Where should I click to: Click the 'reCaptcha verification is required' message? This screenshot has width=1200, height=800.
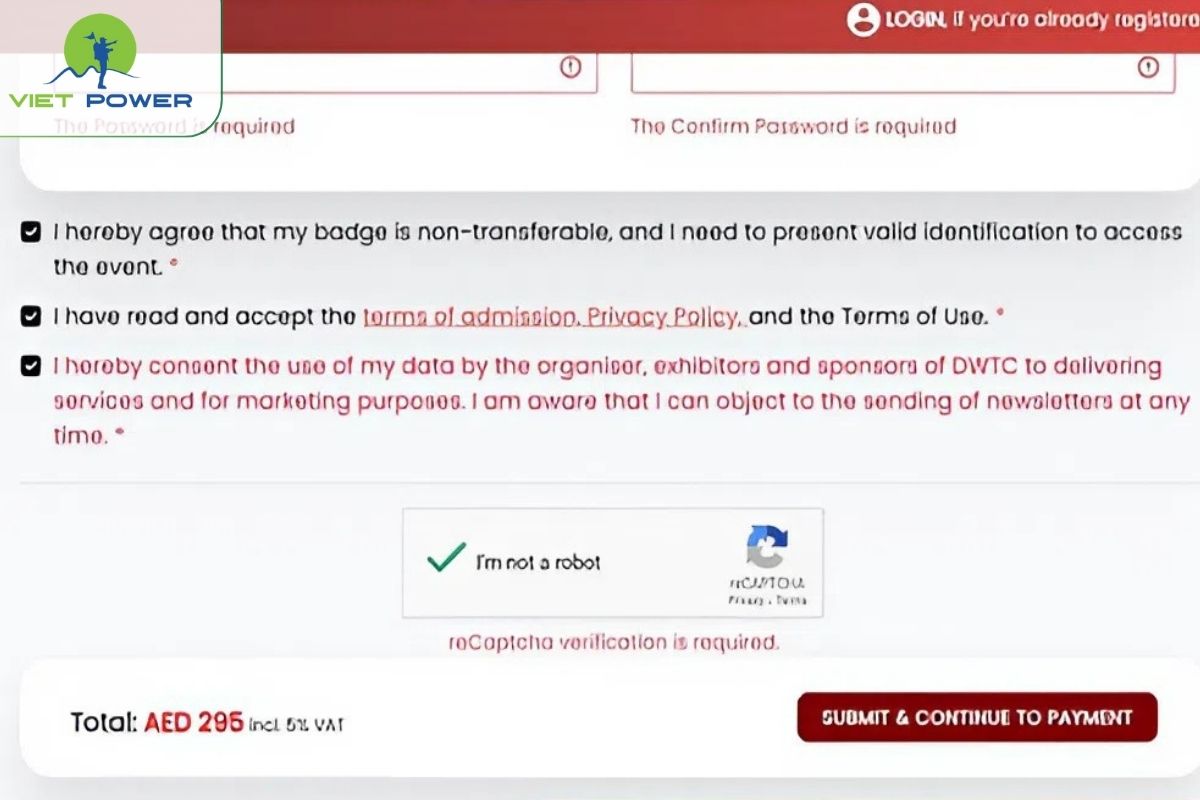613,643
